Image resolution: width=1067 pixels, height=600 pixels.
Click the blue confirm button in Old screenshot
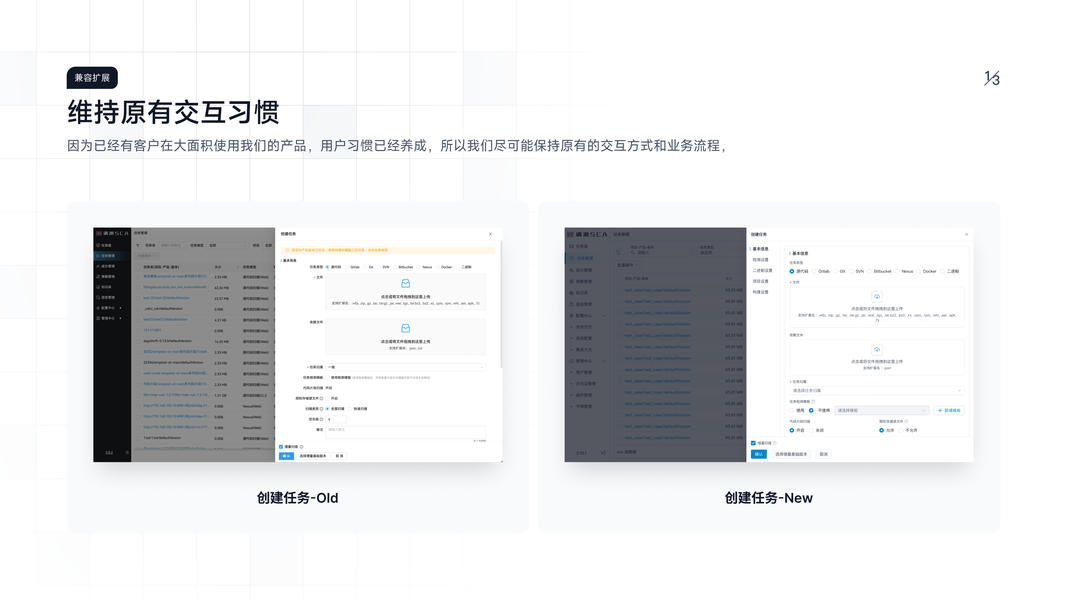tap(286, 456)
